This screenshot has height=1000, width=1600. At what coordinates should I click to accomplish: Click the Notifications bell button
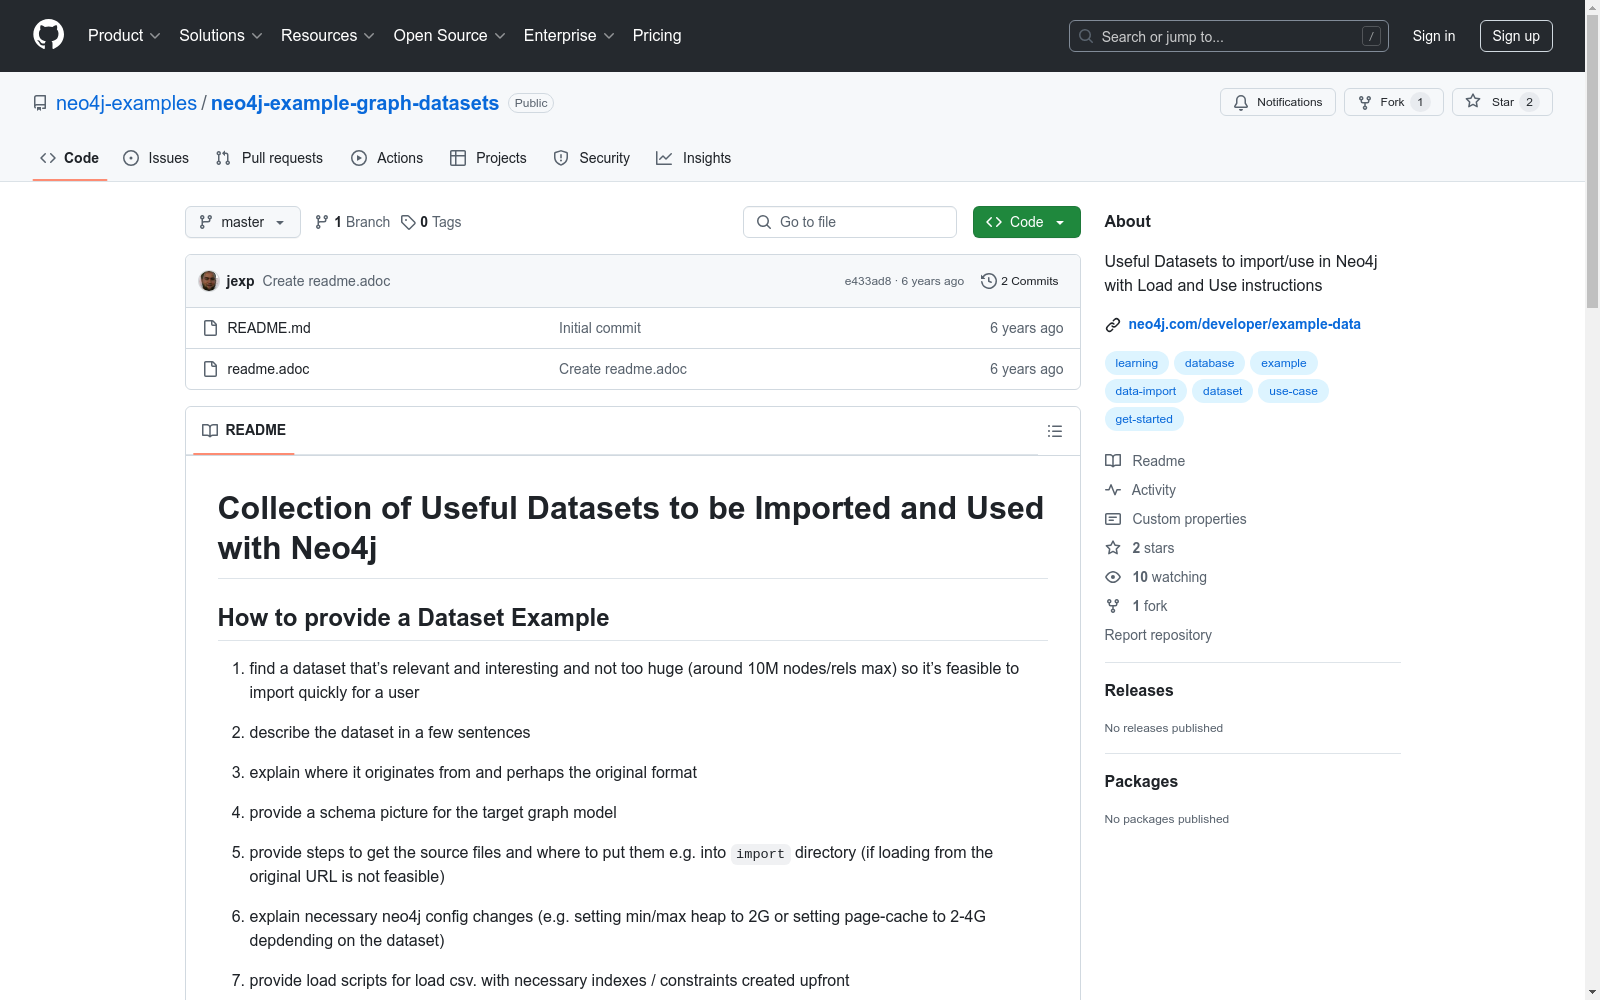pos(1277,102)
